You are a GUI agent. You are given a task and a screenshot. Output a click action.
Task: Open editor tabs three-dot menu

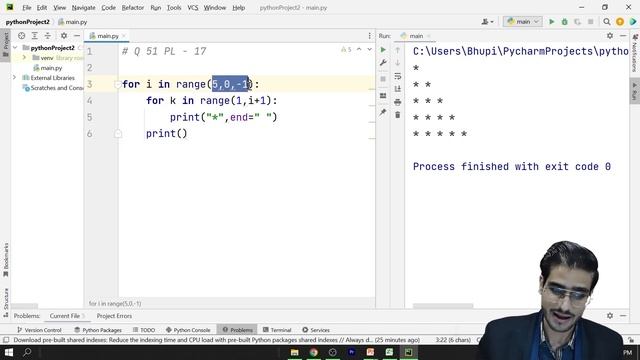369,36
